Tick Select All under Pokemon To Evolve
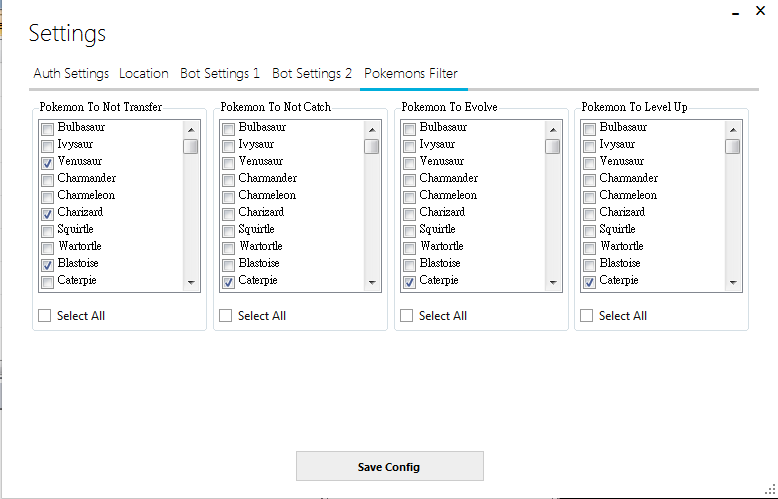Image resolution: width=778 pixels, height=499 pixels. pos(407,316)
